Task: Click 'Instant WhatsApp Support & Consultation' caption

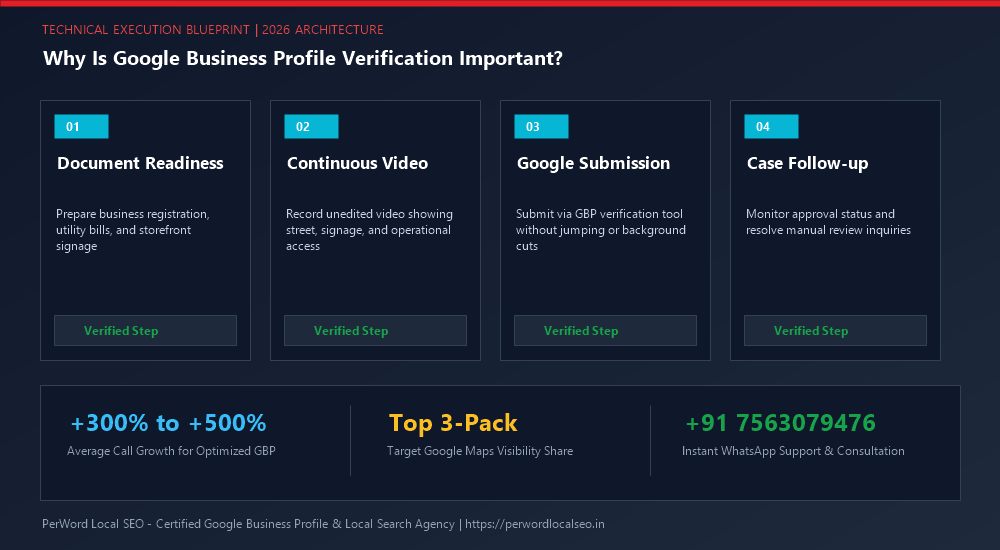Action: click(x=793, y=450)
